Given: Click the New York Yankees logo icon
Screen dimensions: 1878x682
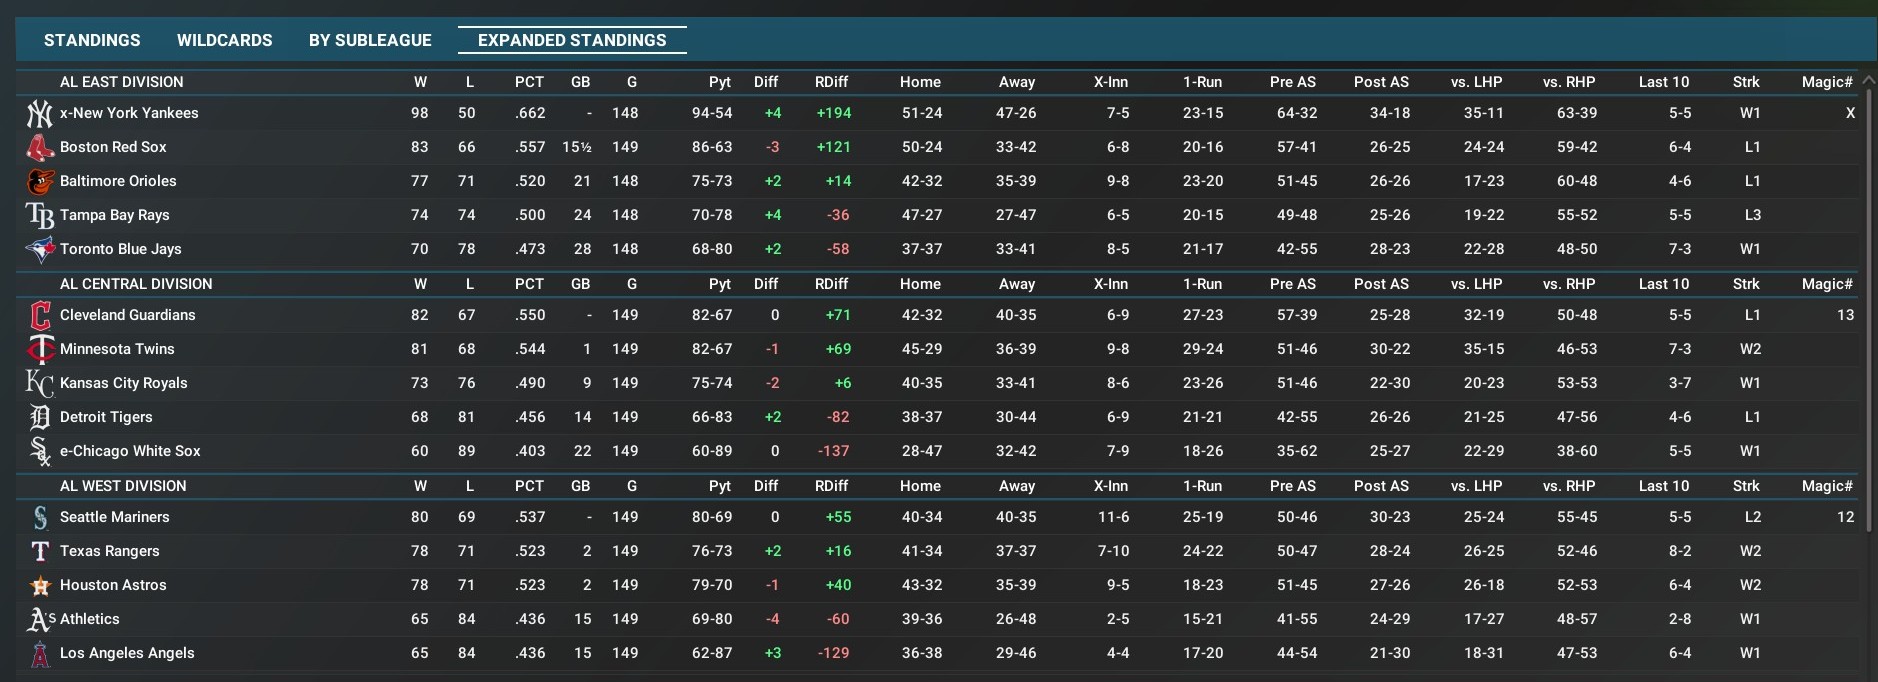Looking at the screenshot, I should tap(39, 114).
